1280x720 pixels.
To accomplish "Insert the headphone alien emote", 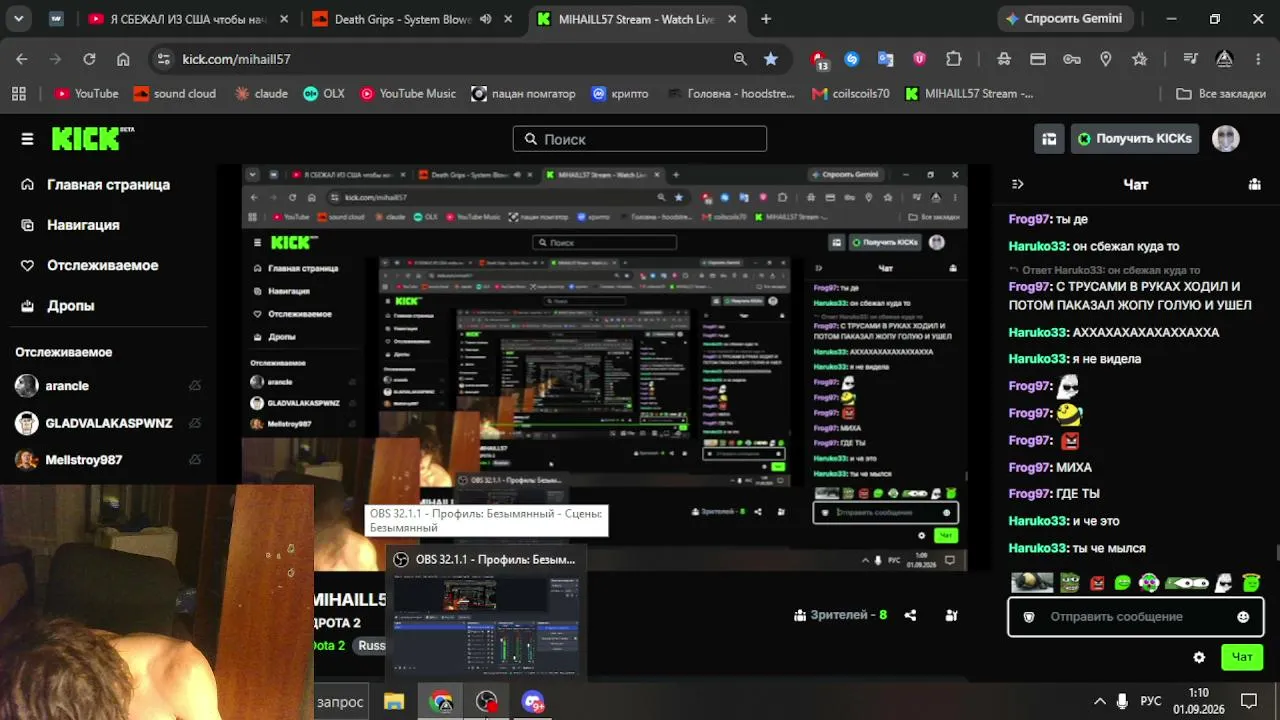I will [1149, 582].
